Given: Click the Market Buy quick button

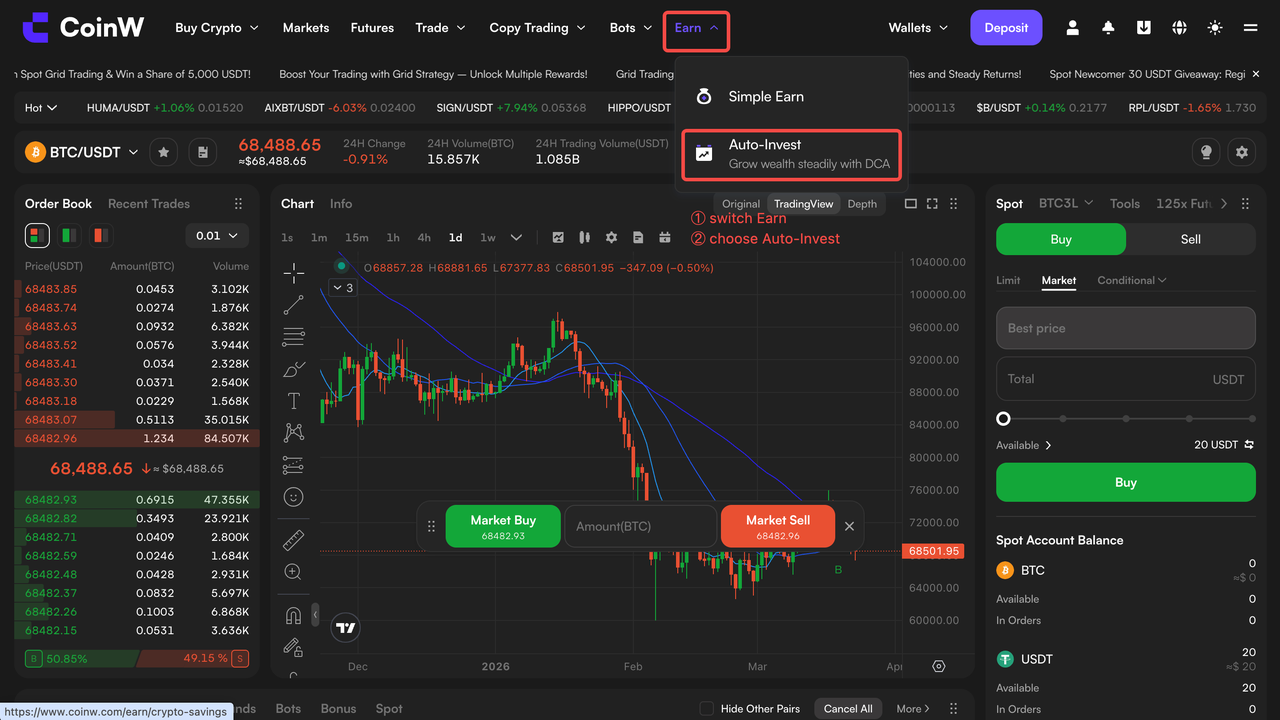Looking at the screenshot, I should 503,526.
